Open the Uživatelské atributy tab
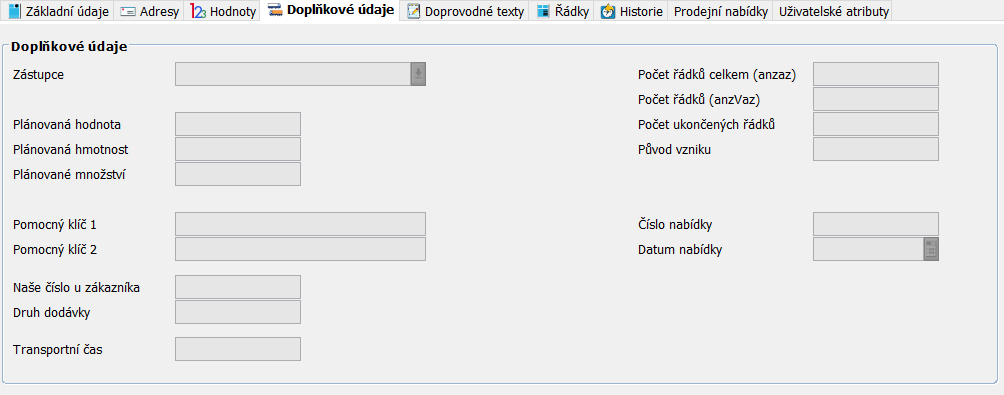 834,12
